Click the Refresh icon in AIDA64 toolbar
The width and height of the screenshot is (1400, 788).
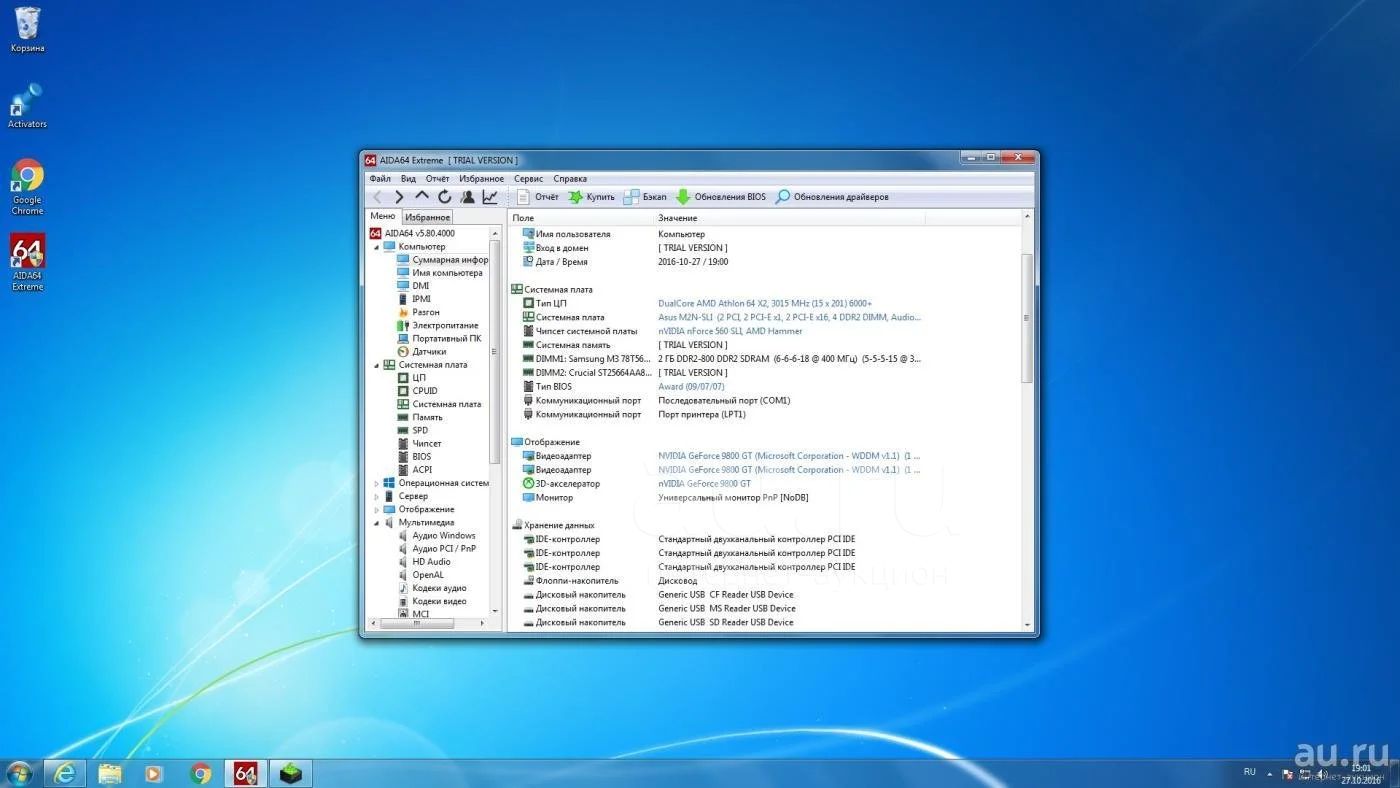[445, 197]
